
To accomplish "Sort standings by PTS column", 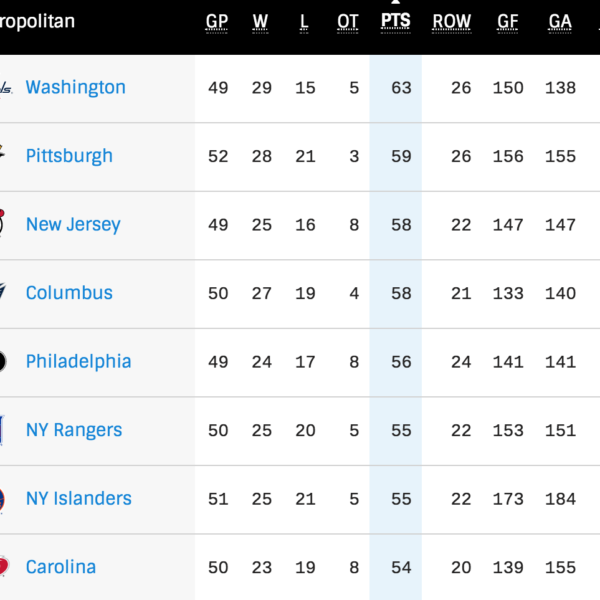I will pyautogui.click(x=396, y=22).
